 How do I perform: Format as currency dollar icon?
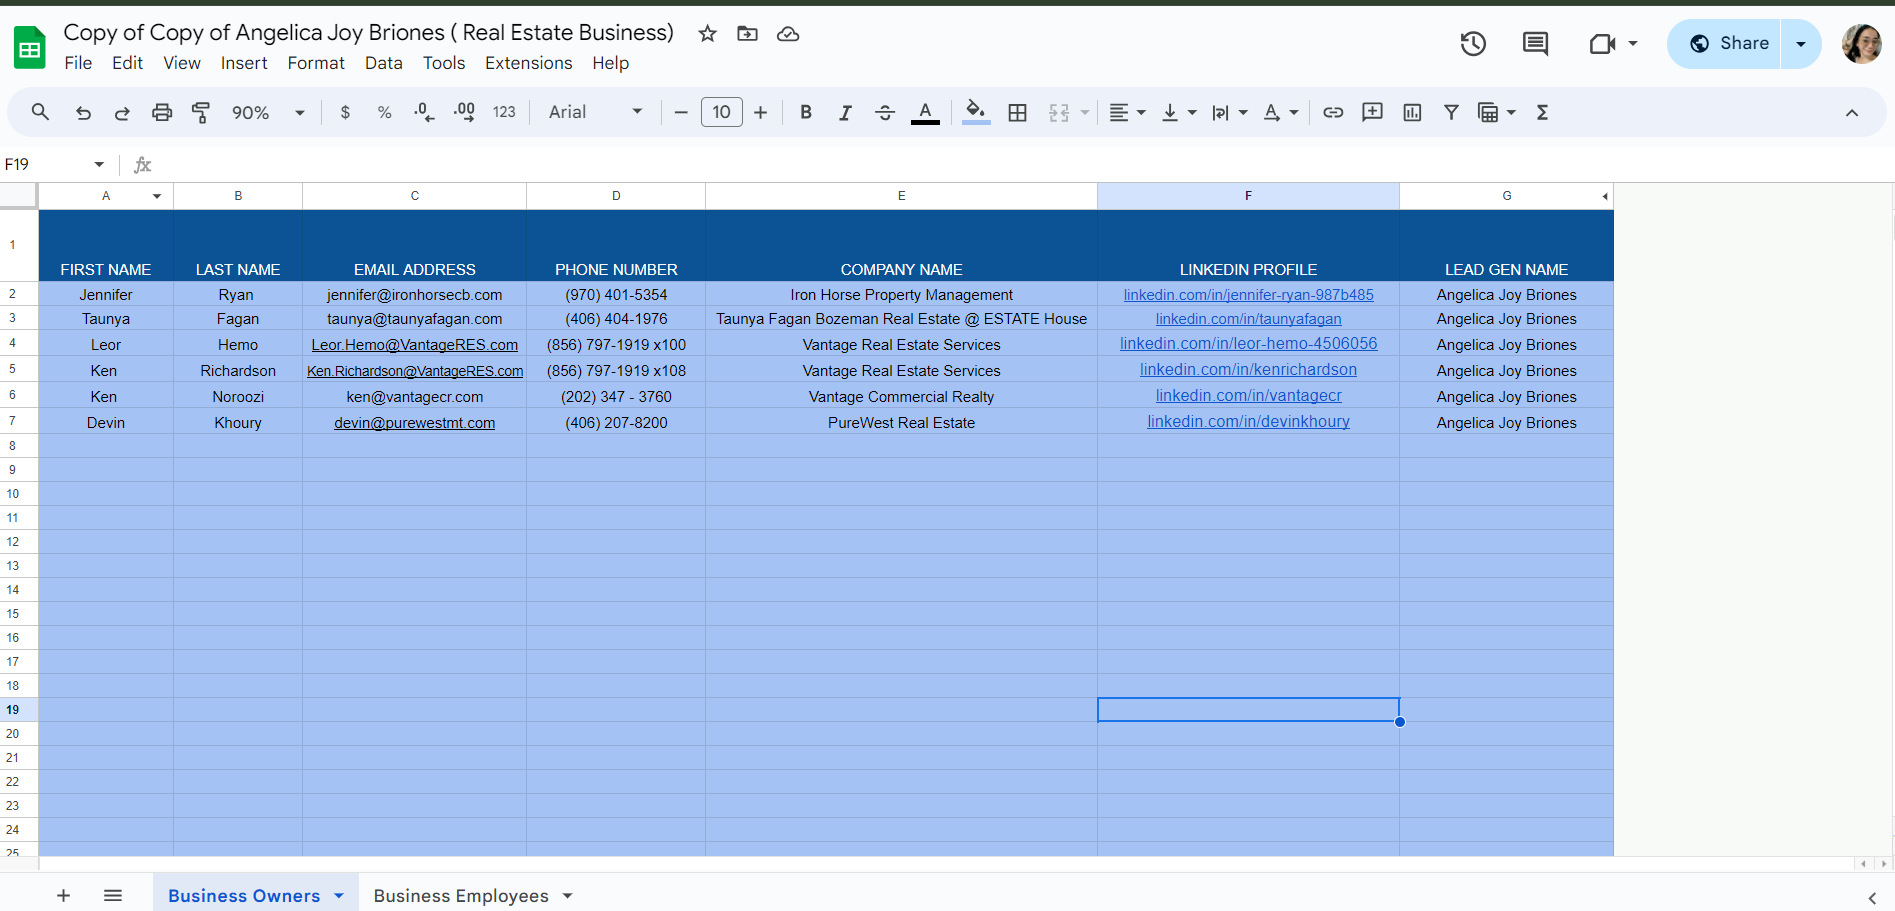coord(345,112)
